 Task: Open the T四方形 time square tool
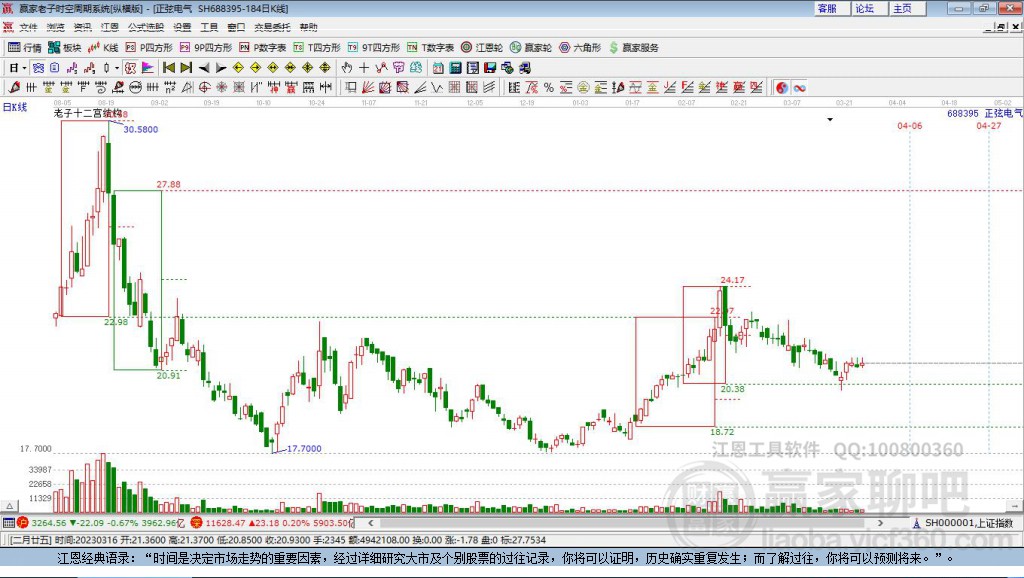pos(317,48)
